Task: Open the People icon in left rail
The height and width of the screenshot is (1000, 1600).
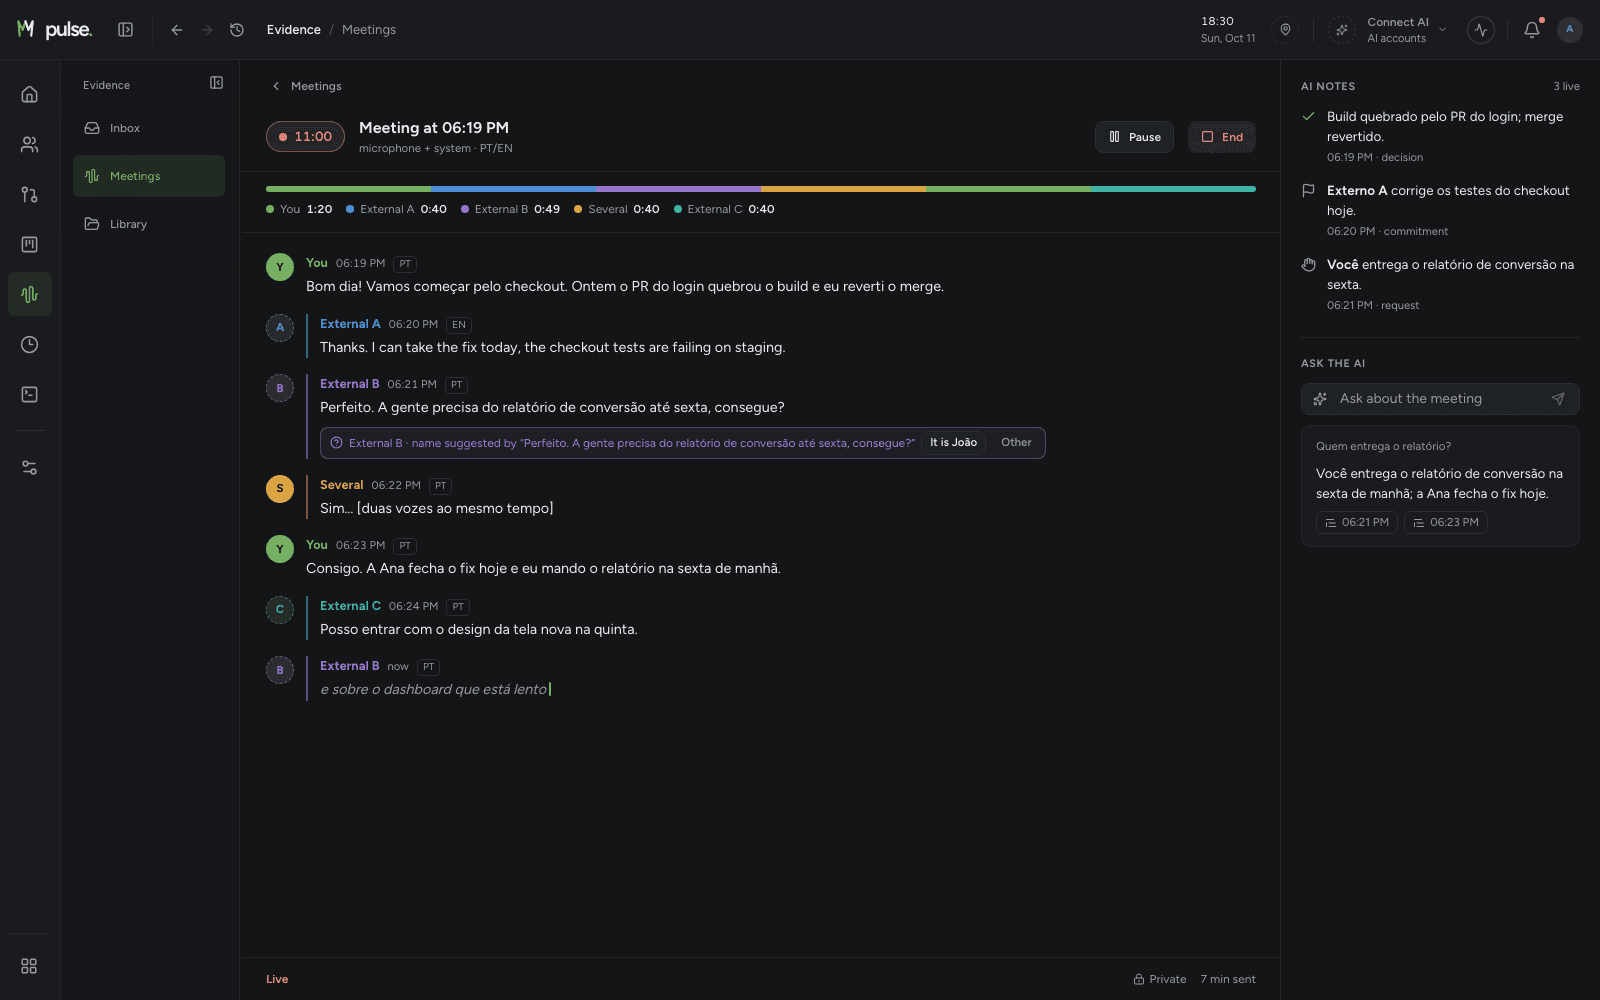Action: coord(30,144)
